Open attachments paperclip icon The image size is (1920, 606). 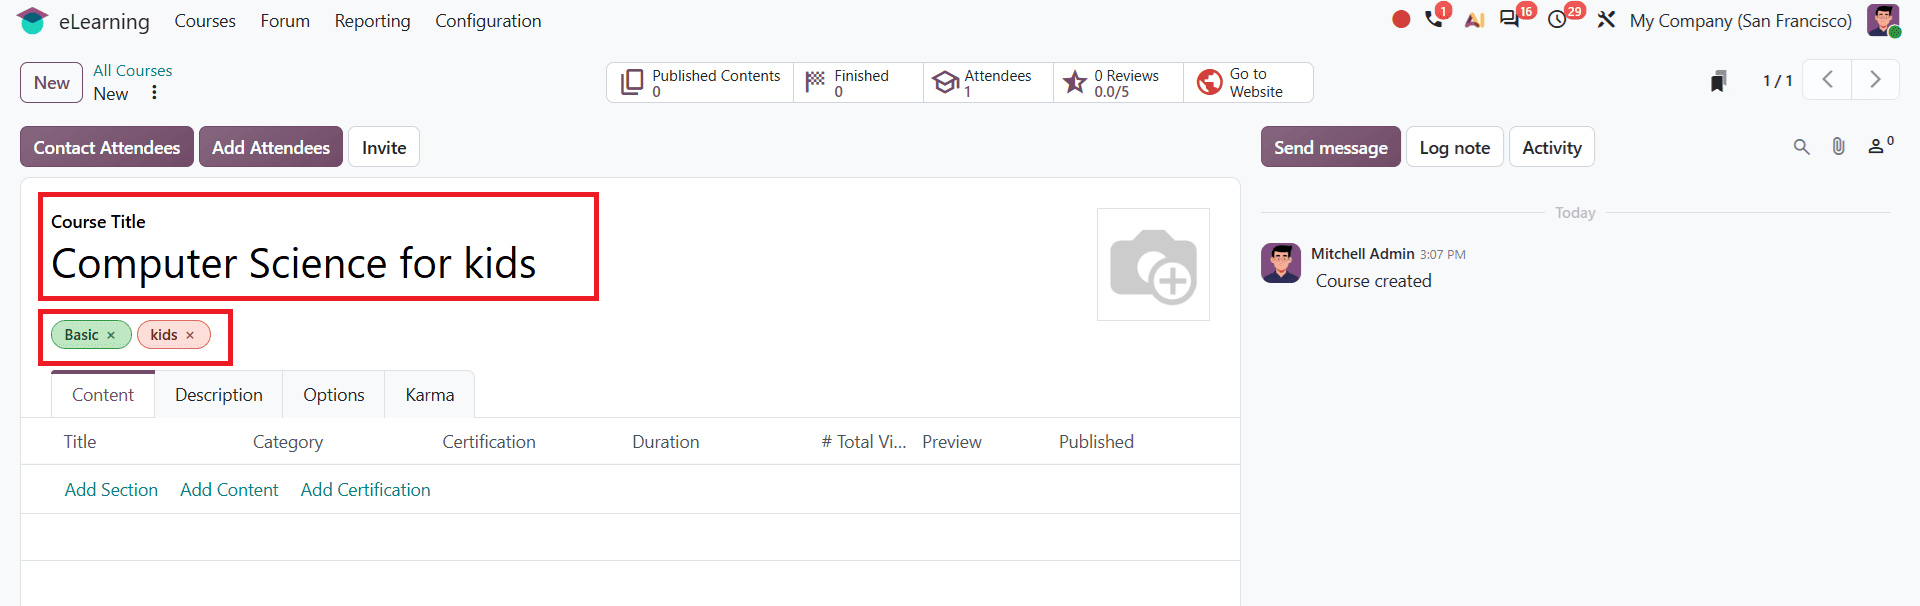pos(1838,147)
